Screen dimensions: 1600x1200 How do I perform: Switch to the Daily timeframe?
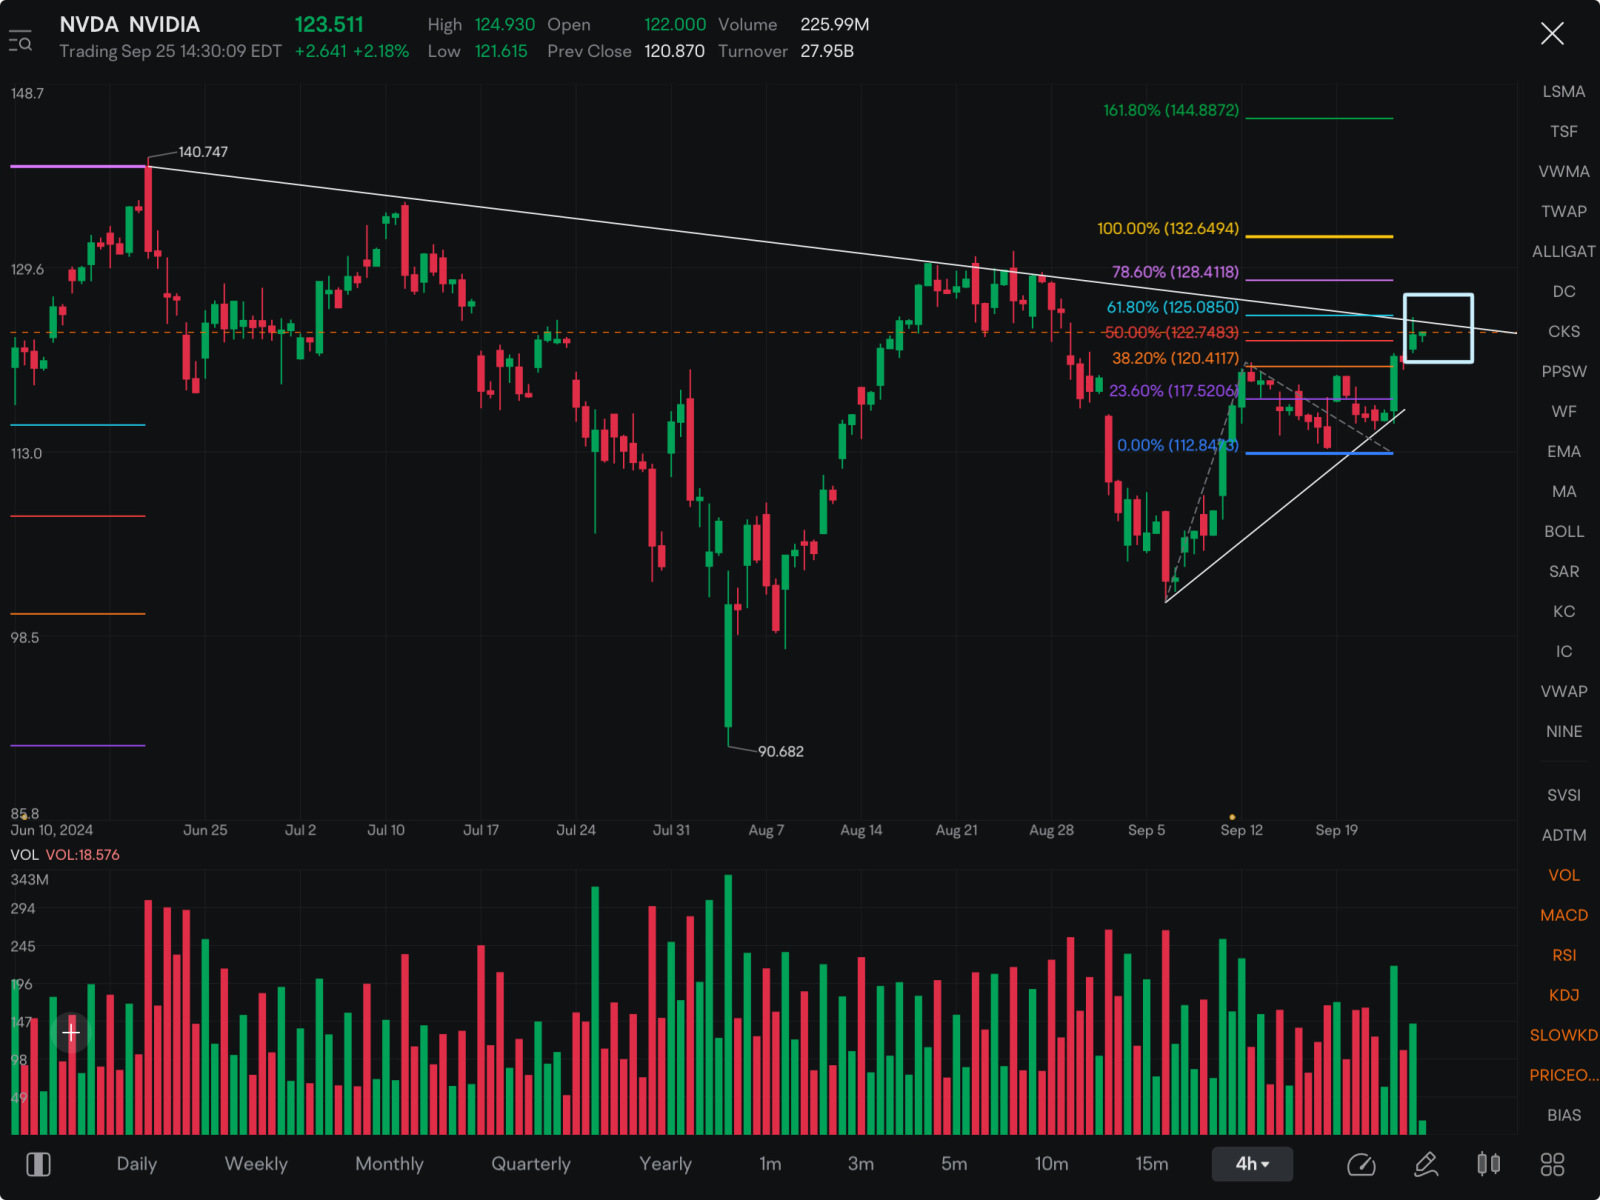pos(137,1164)
